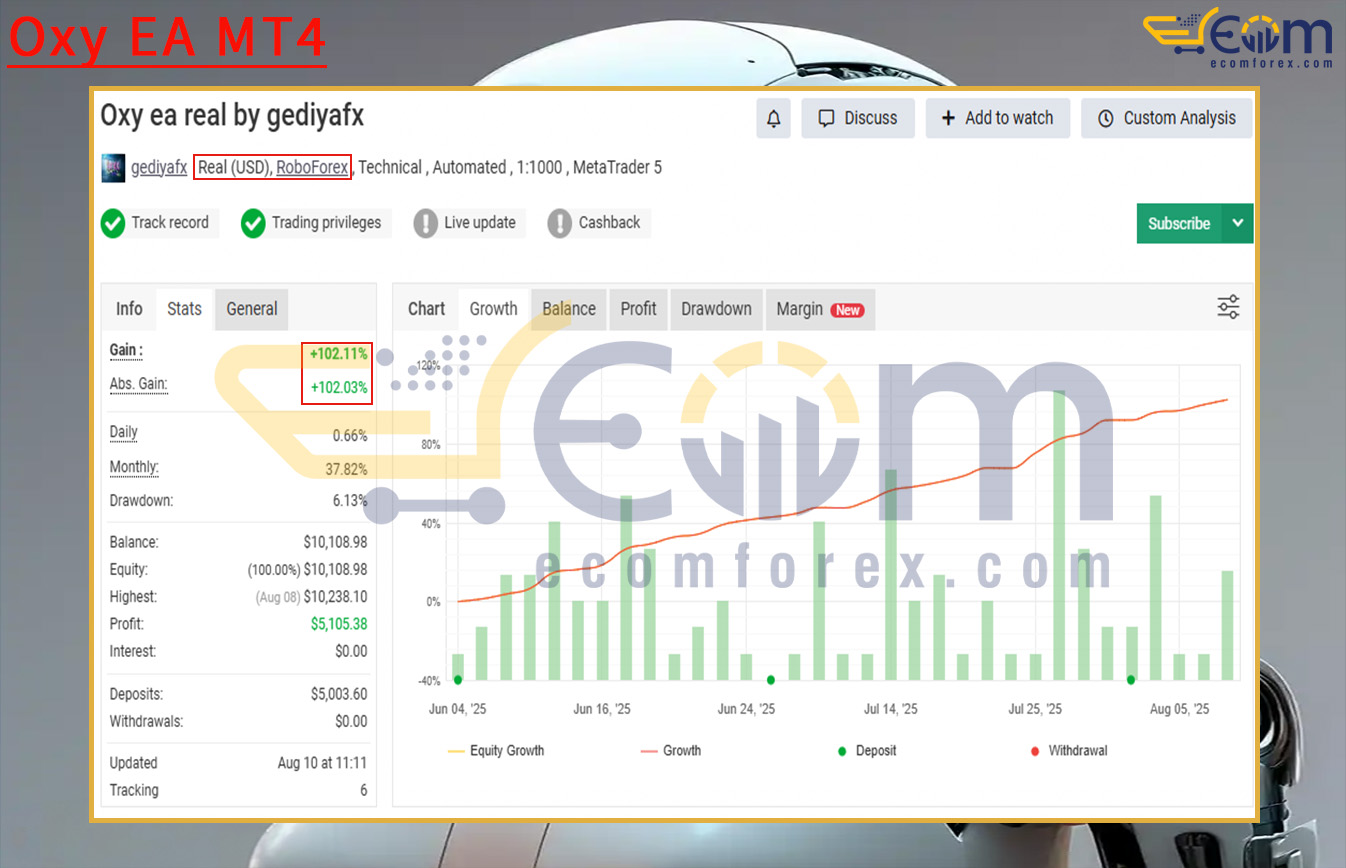The image size is (1346, 868).
Task: Click the Jun 24 deposit marker dot
Action: tap(771, 680)
